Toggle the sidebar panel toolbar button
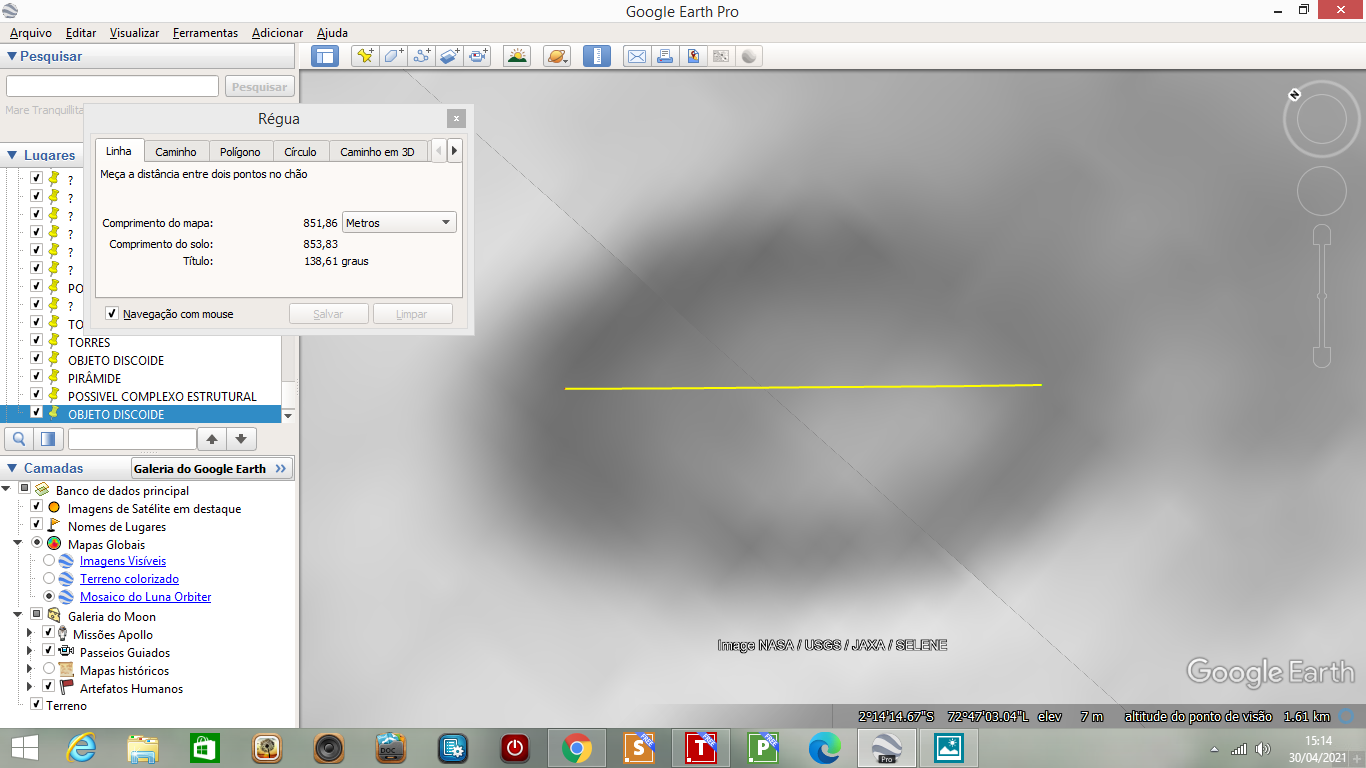The image size is (1366, 768). (325, 56)
